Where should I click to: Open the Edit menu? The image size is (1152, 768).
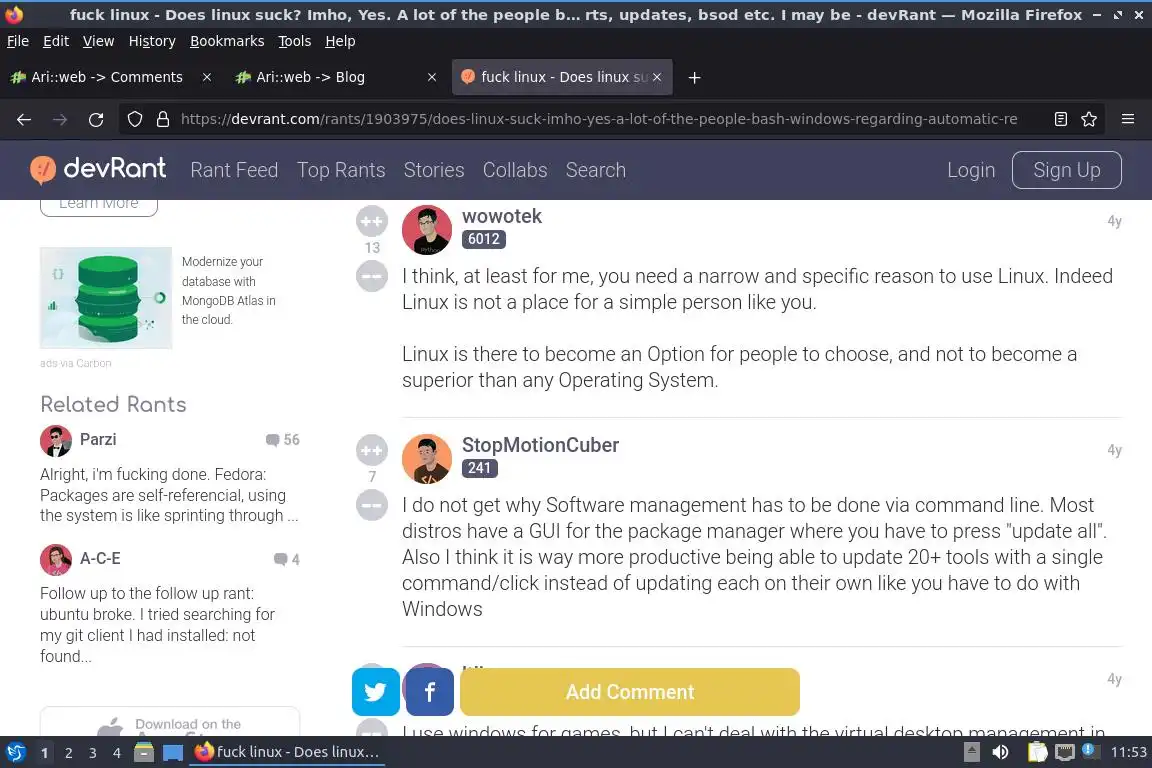(56, 41)
